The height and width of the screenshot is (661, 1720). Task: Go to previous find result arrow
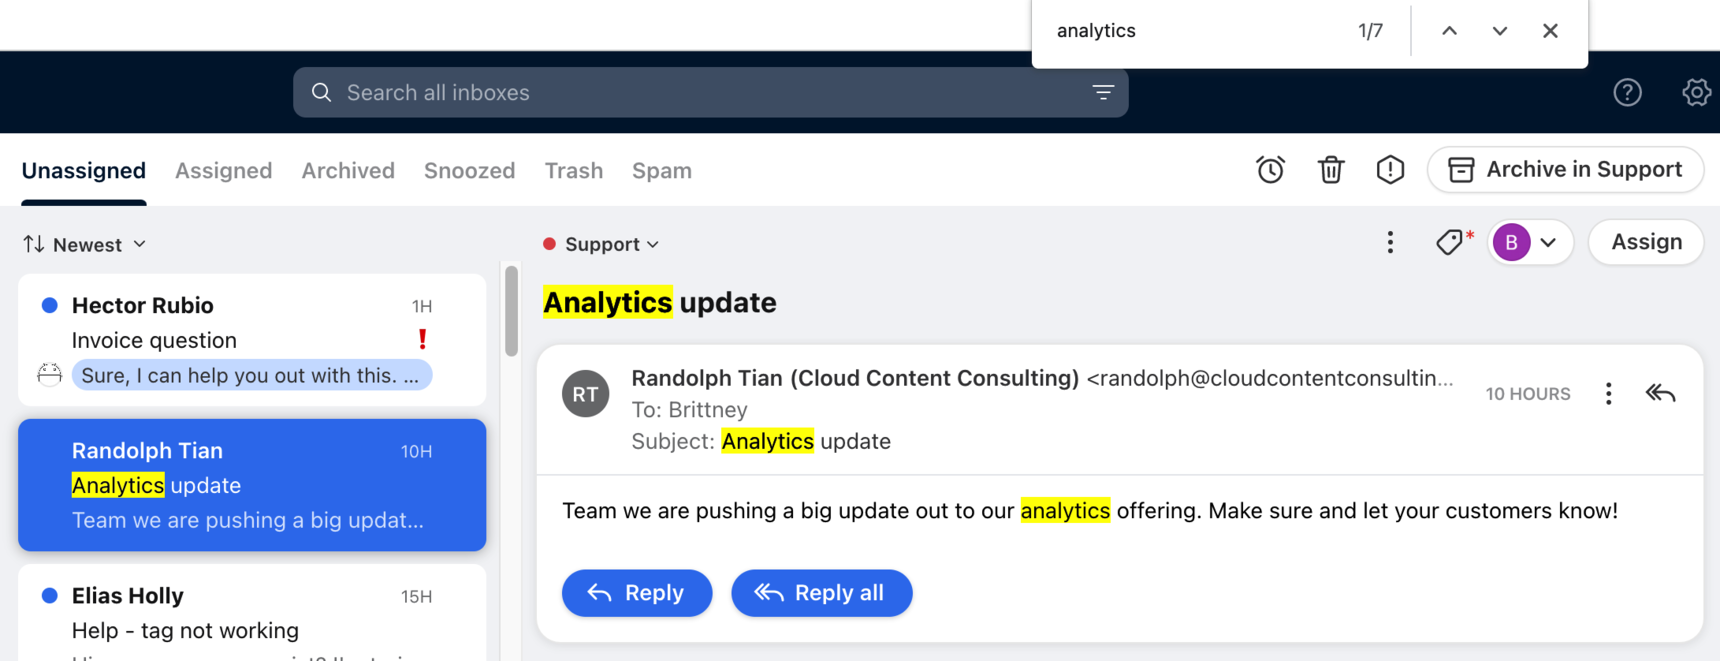pyautogui.click(x=1449, y=31)
